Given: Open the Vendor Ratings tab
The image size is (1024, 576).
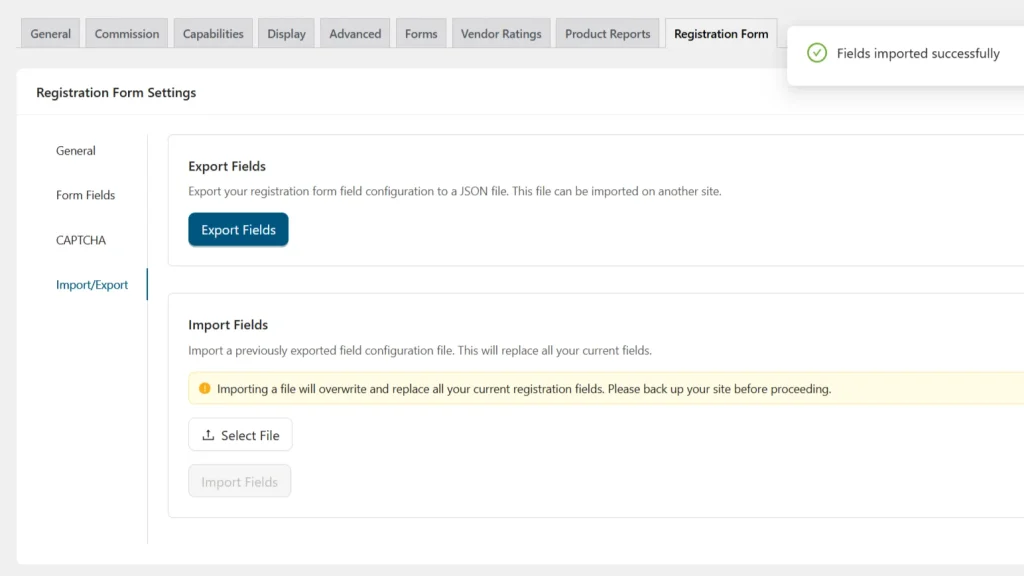Looking at the screenshot, I should click(x=501, y=34).
